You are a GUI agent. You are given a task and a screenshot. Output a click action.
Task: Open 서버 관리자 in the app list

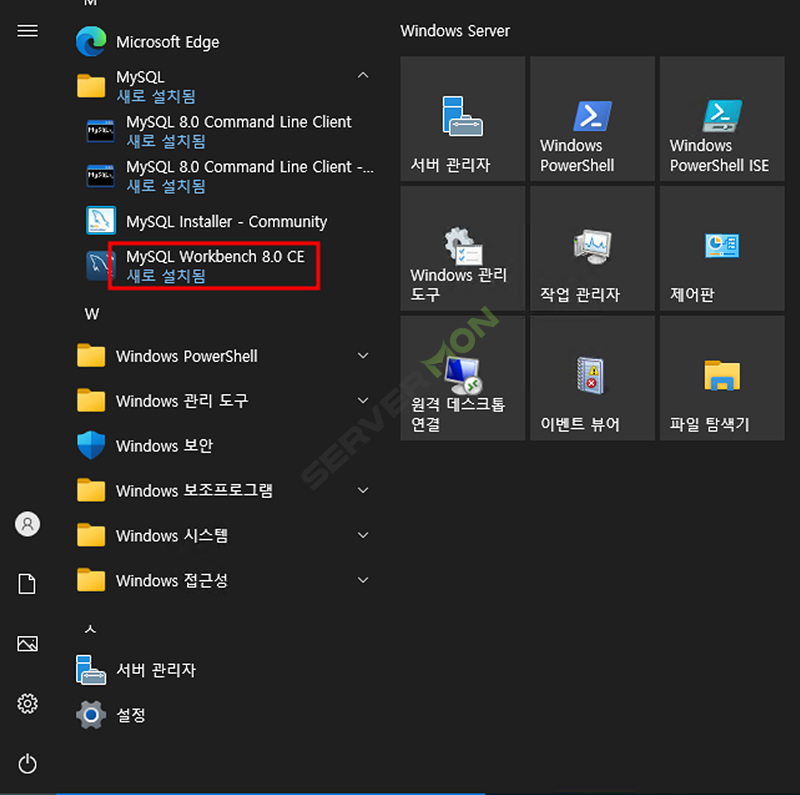tap(224, 670)
